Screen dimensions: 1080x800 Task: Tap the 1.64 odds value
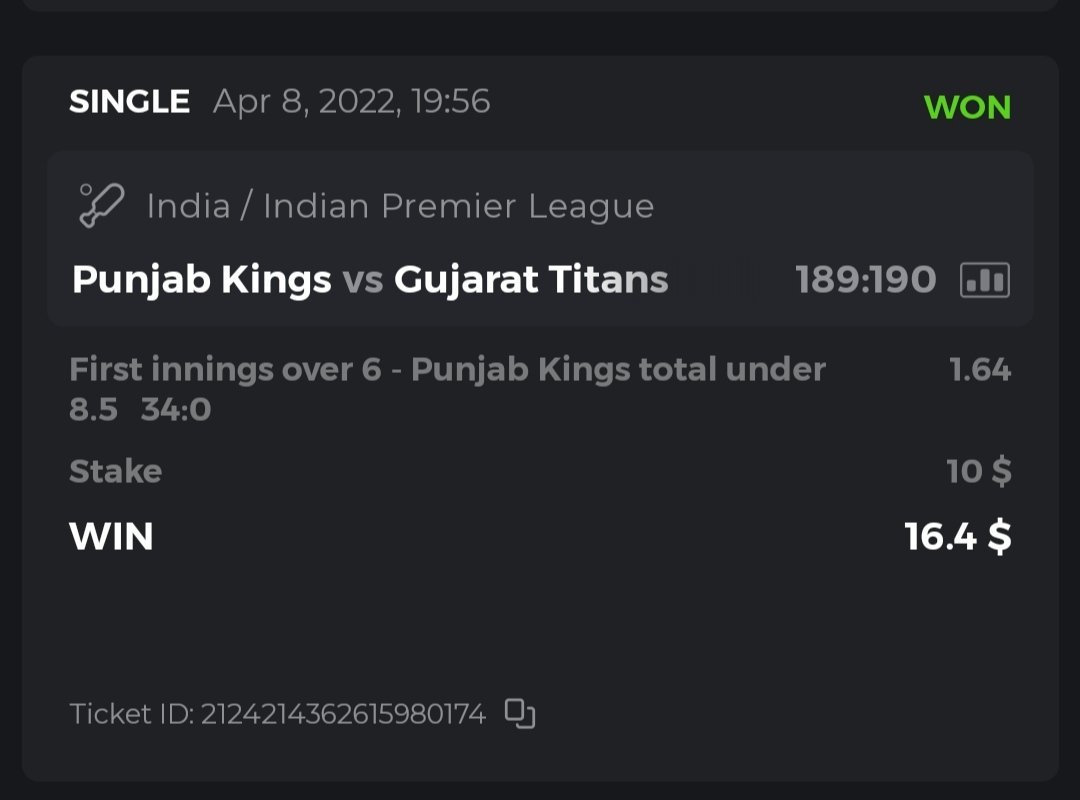coord(979,370)
